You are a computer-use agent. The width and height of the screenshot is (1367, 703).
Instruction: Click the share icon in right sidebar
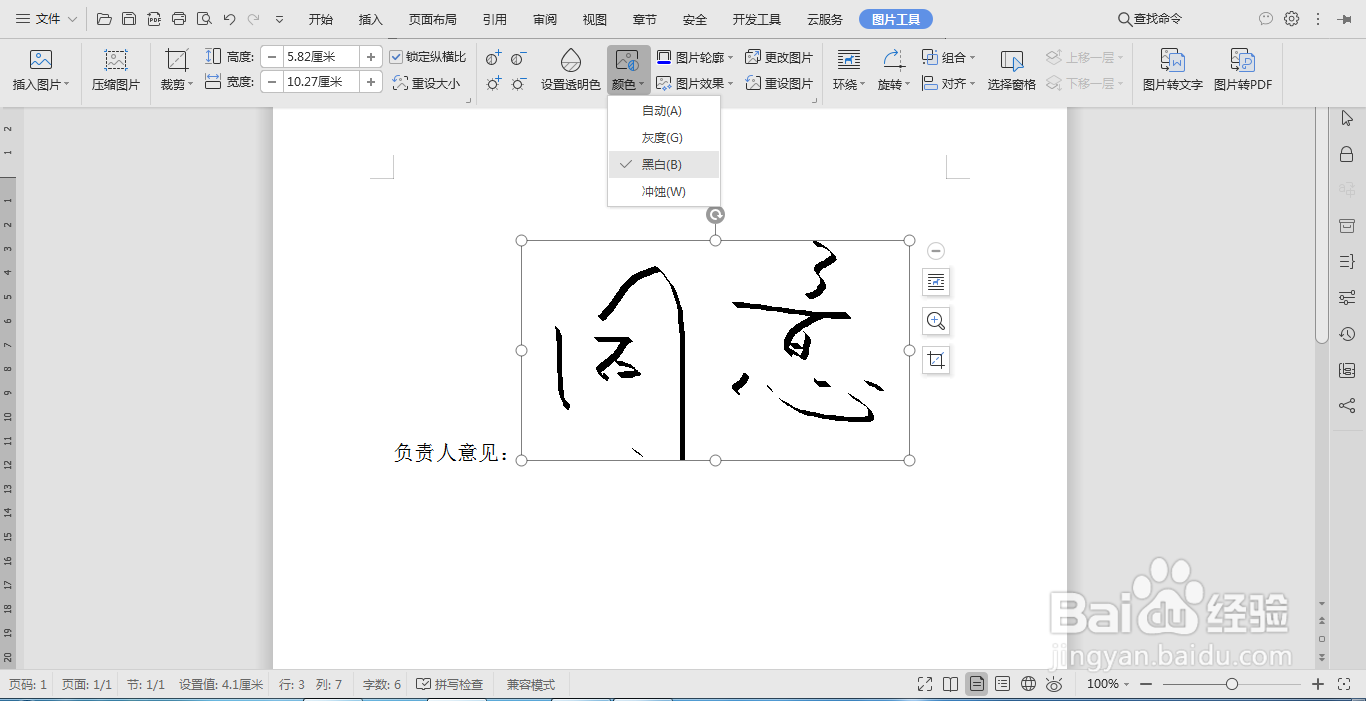1347,406
